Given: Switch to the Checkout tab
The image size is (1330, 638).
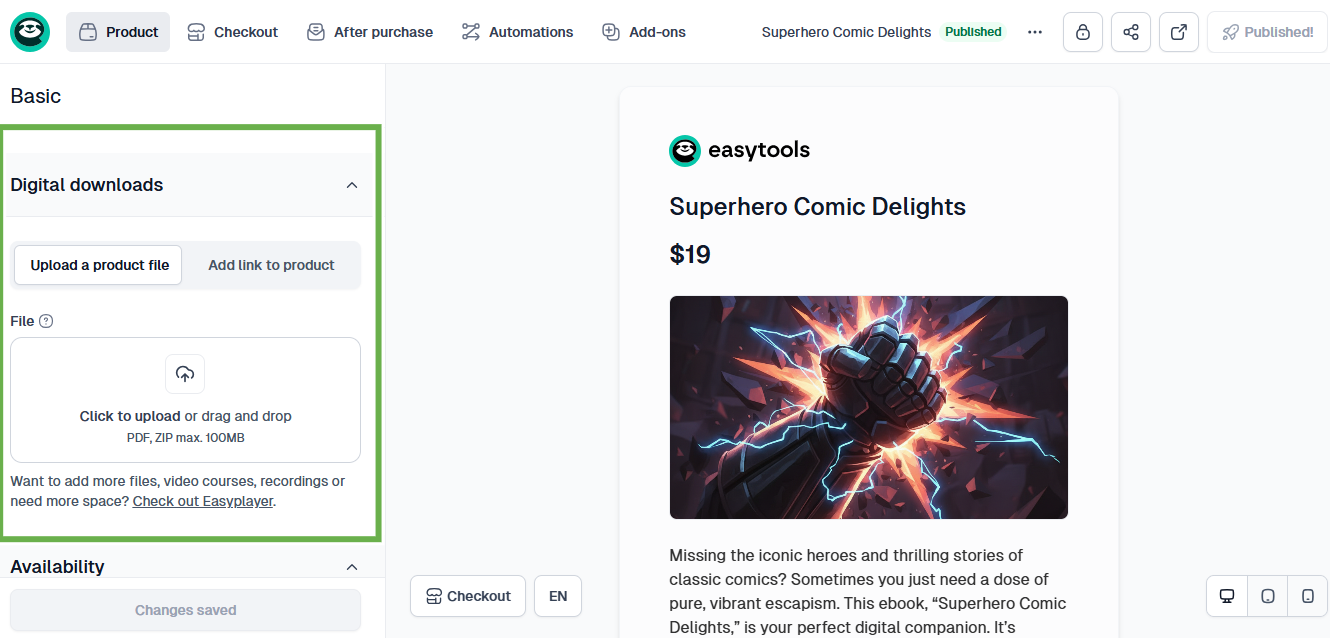Looking at the screenshot, I should click(x=232, y=31).
